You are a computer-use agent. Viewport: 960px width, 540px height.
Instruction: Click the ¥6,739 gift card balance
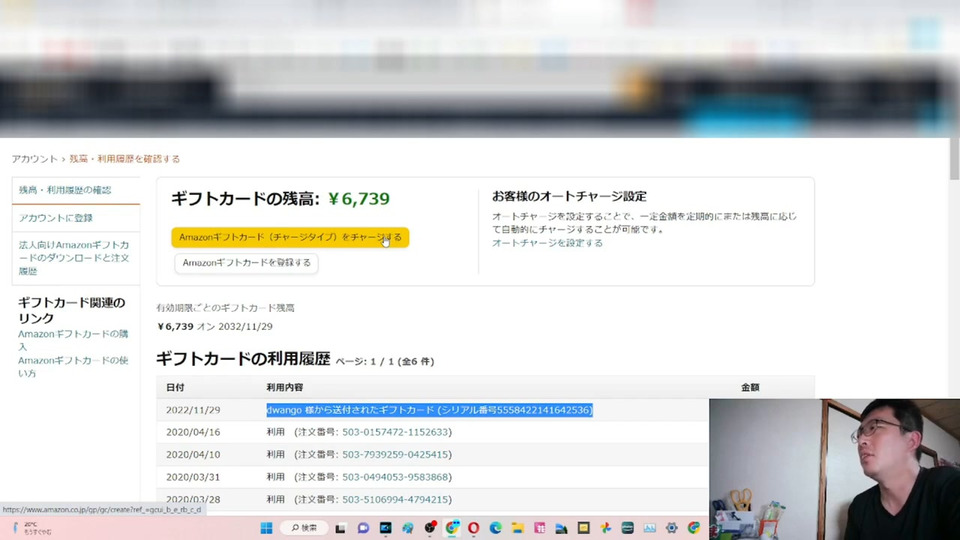coord(359,199)
